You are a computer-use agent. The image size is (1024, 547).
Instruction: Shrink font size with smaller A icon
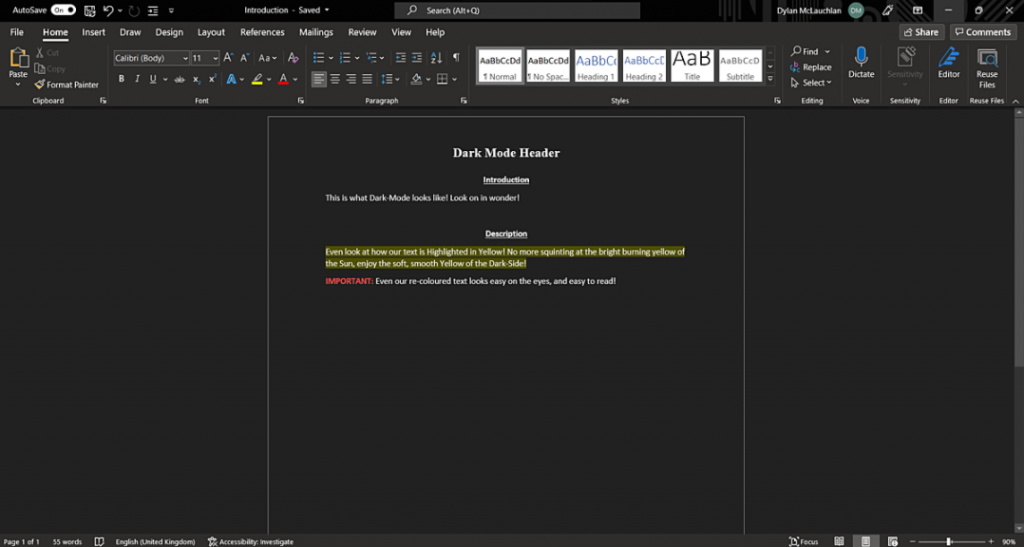tap(244, 58)
